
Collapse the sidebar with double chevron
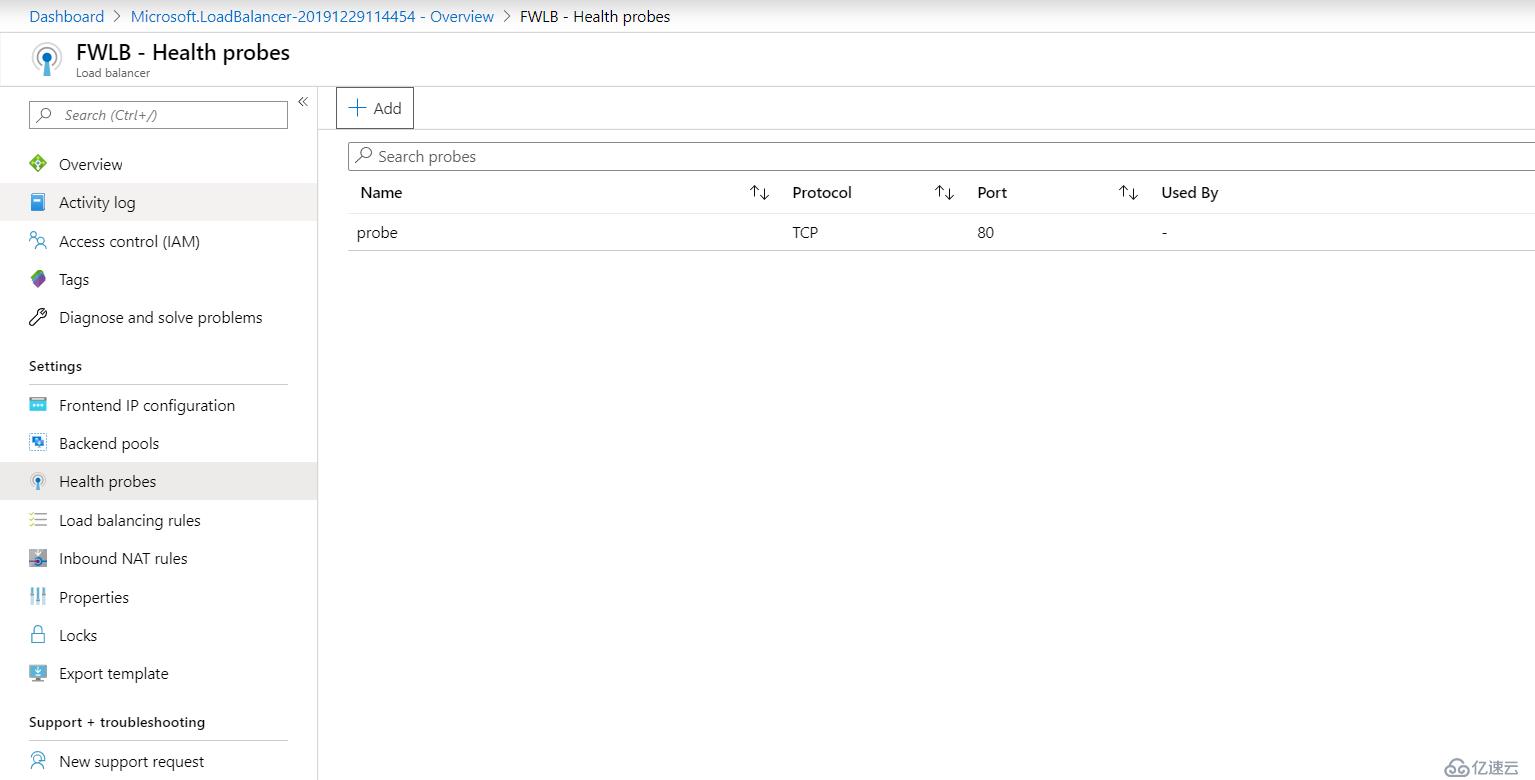pyautogui.click(x=303, y=101)
